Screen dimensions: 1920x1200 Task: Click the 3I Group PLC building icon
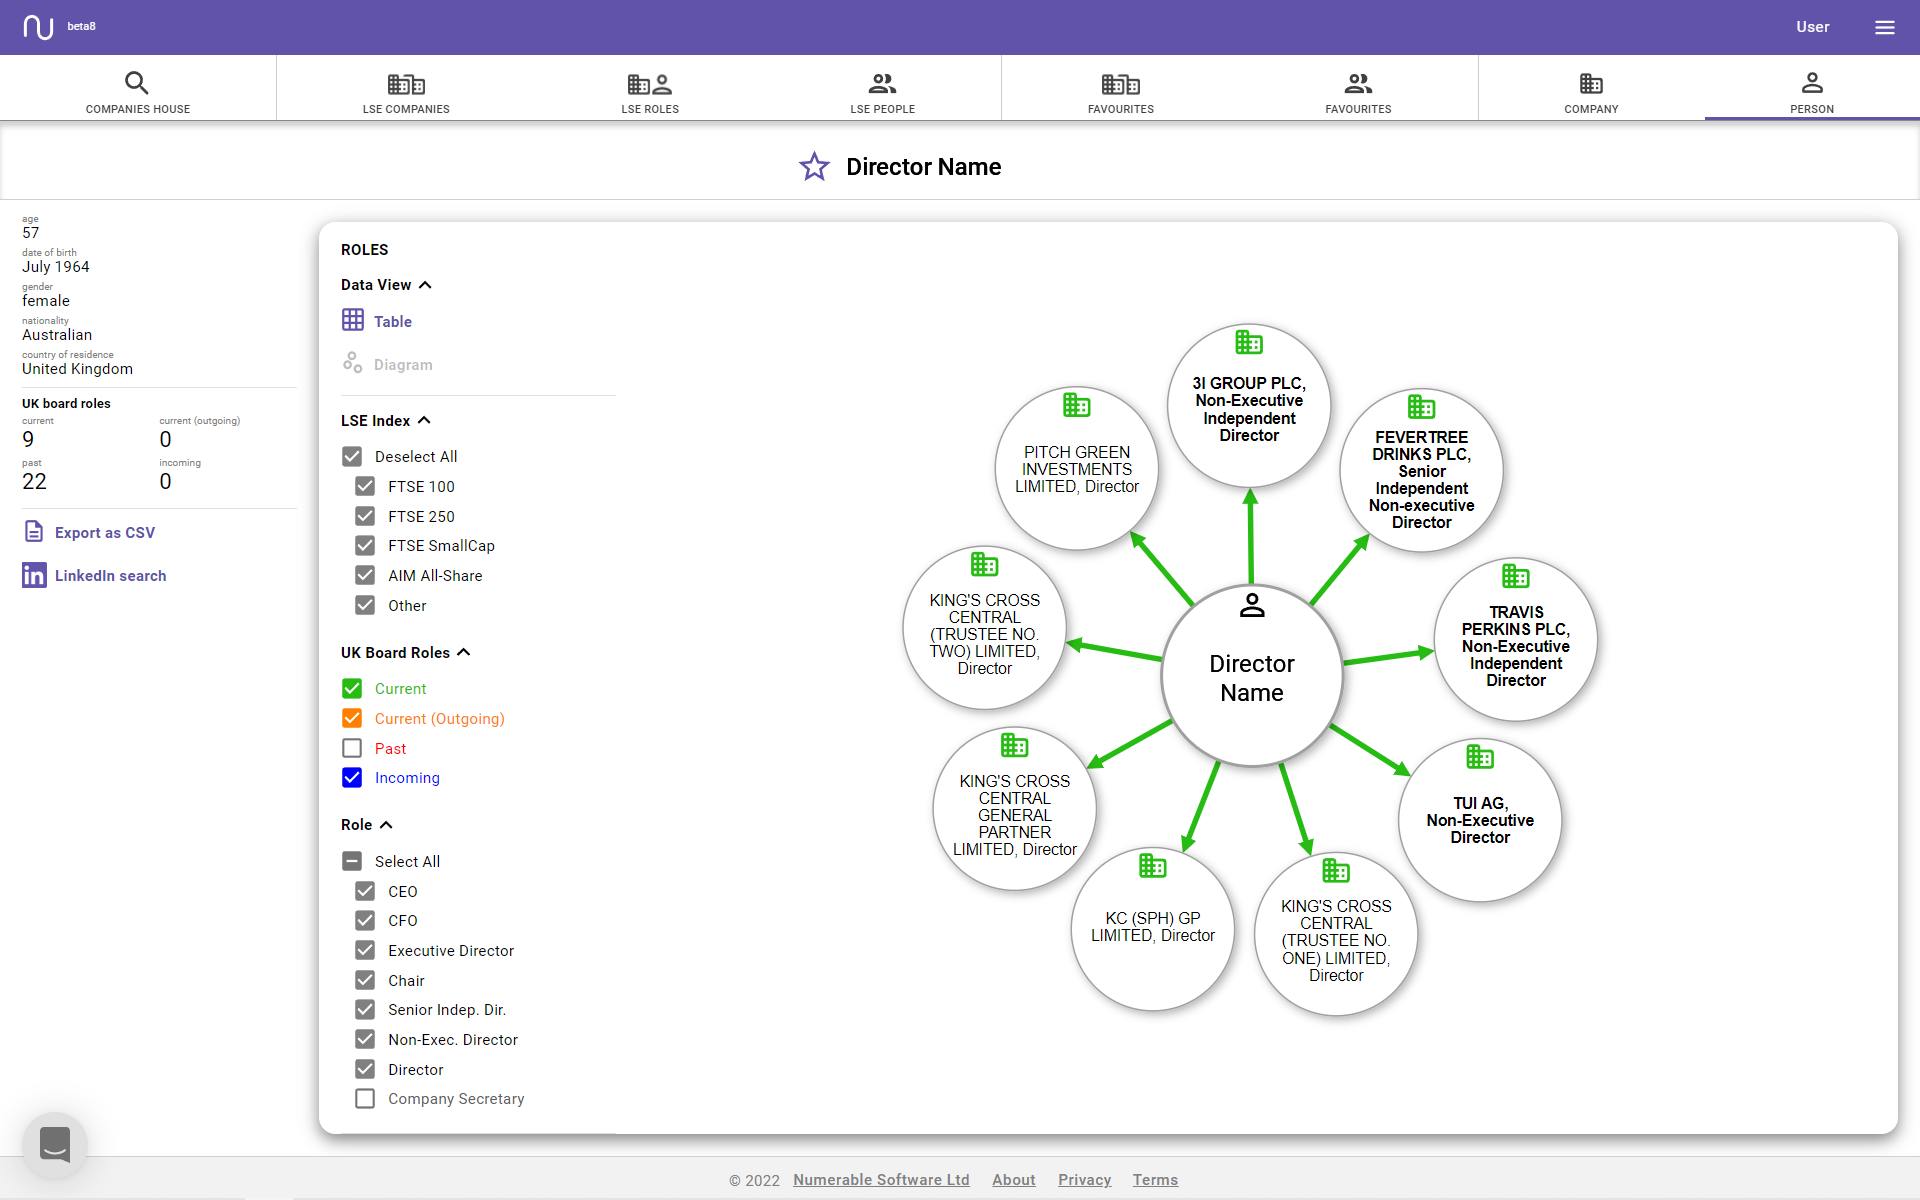tap(1249, 342)
